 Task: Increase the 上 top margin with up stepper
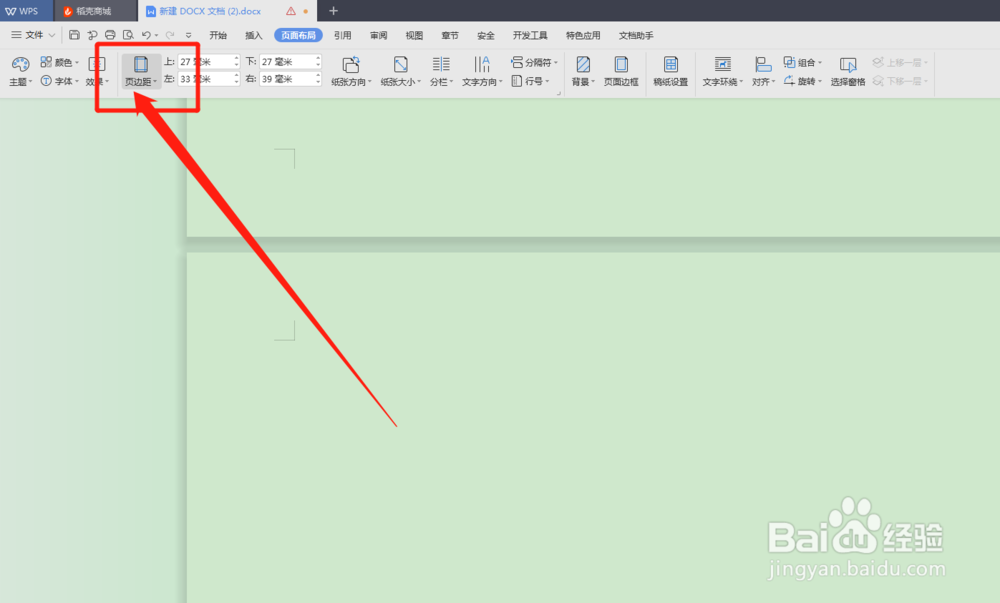click(x=236, y=58)
